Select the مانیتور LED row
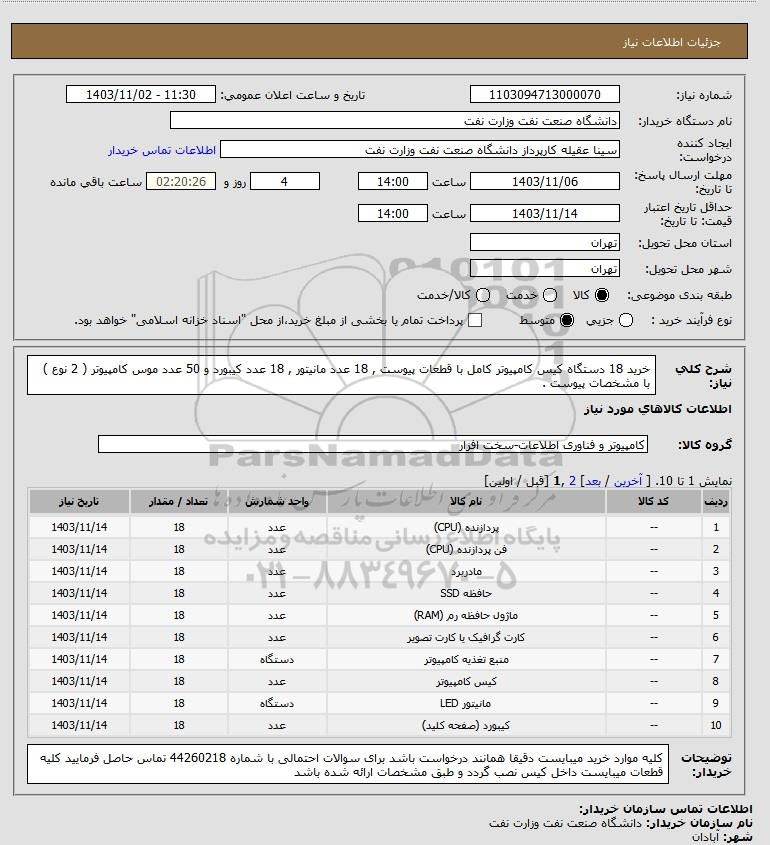770x845 pixels. point(379,703)
